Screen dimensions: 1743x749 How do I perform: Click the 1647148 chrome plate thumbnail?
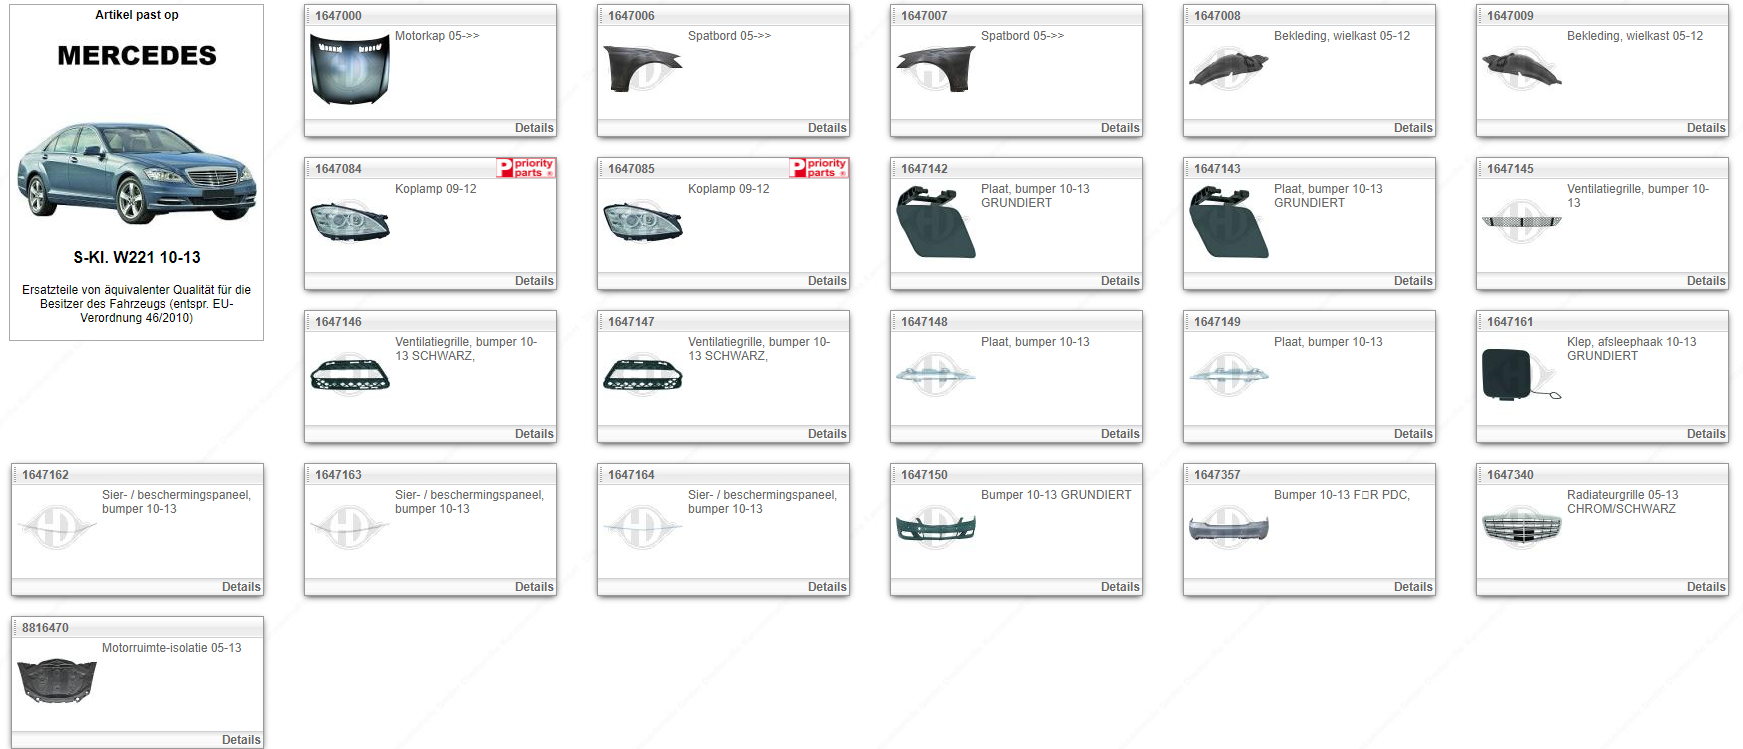pyautogui.click(x=936, y=375)
